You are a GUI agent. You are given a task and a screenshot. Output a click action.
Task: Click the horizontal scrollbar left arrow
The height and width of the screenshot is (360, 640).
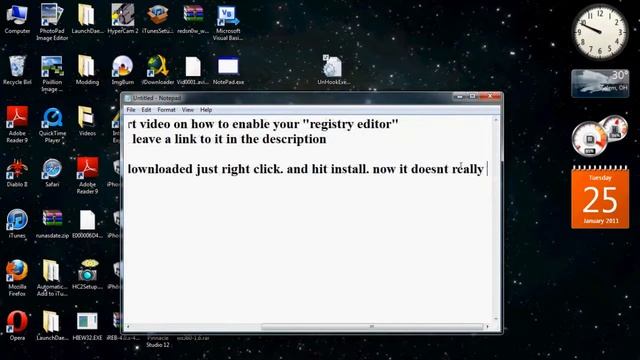tap(128, 327)
